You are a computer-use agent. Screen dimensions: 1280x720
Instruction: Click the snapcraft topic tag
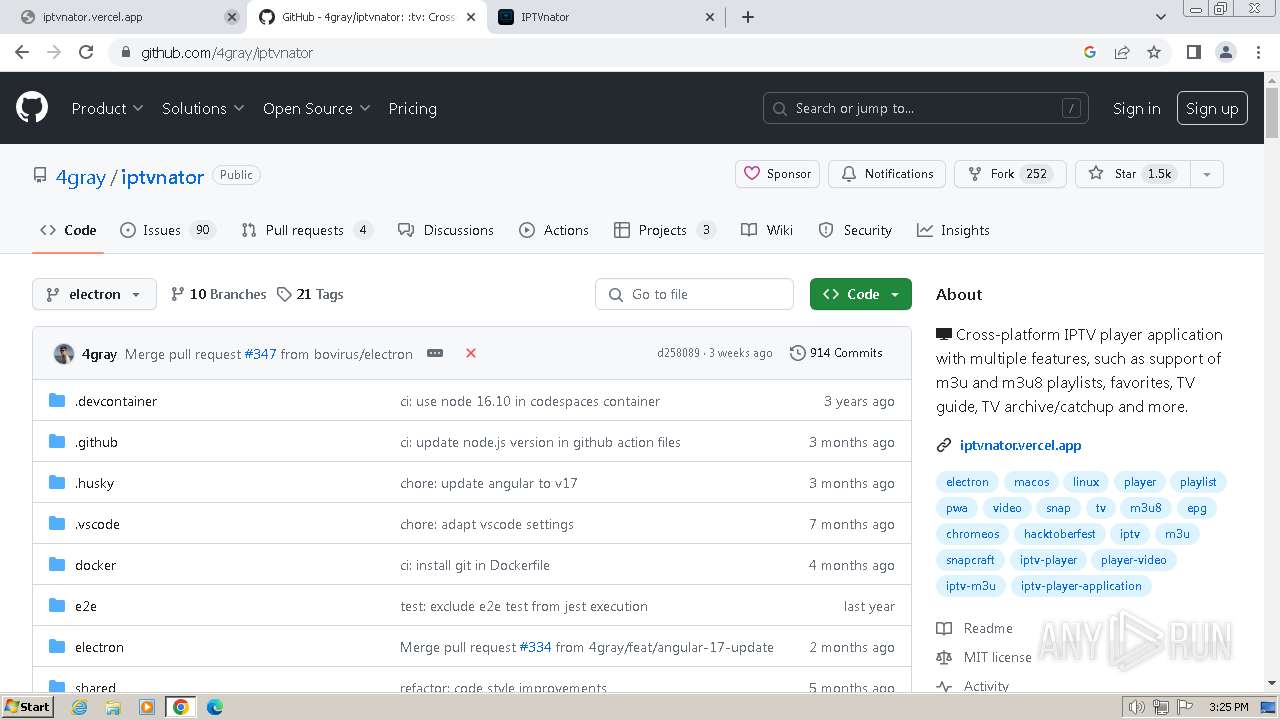pos(970,560)
